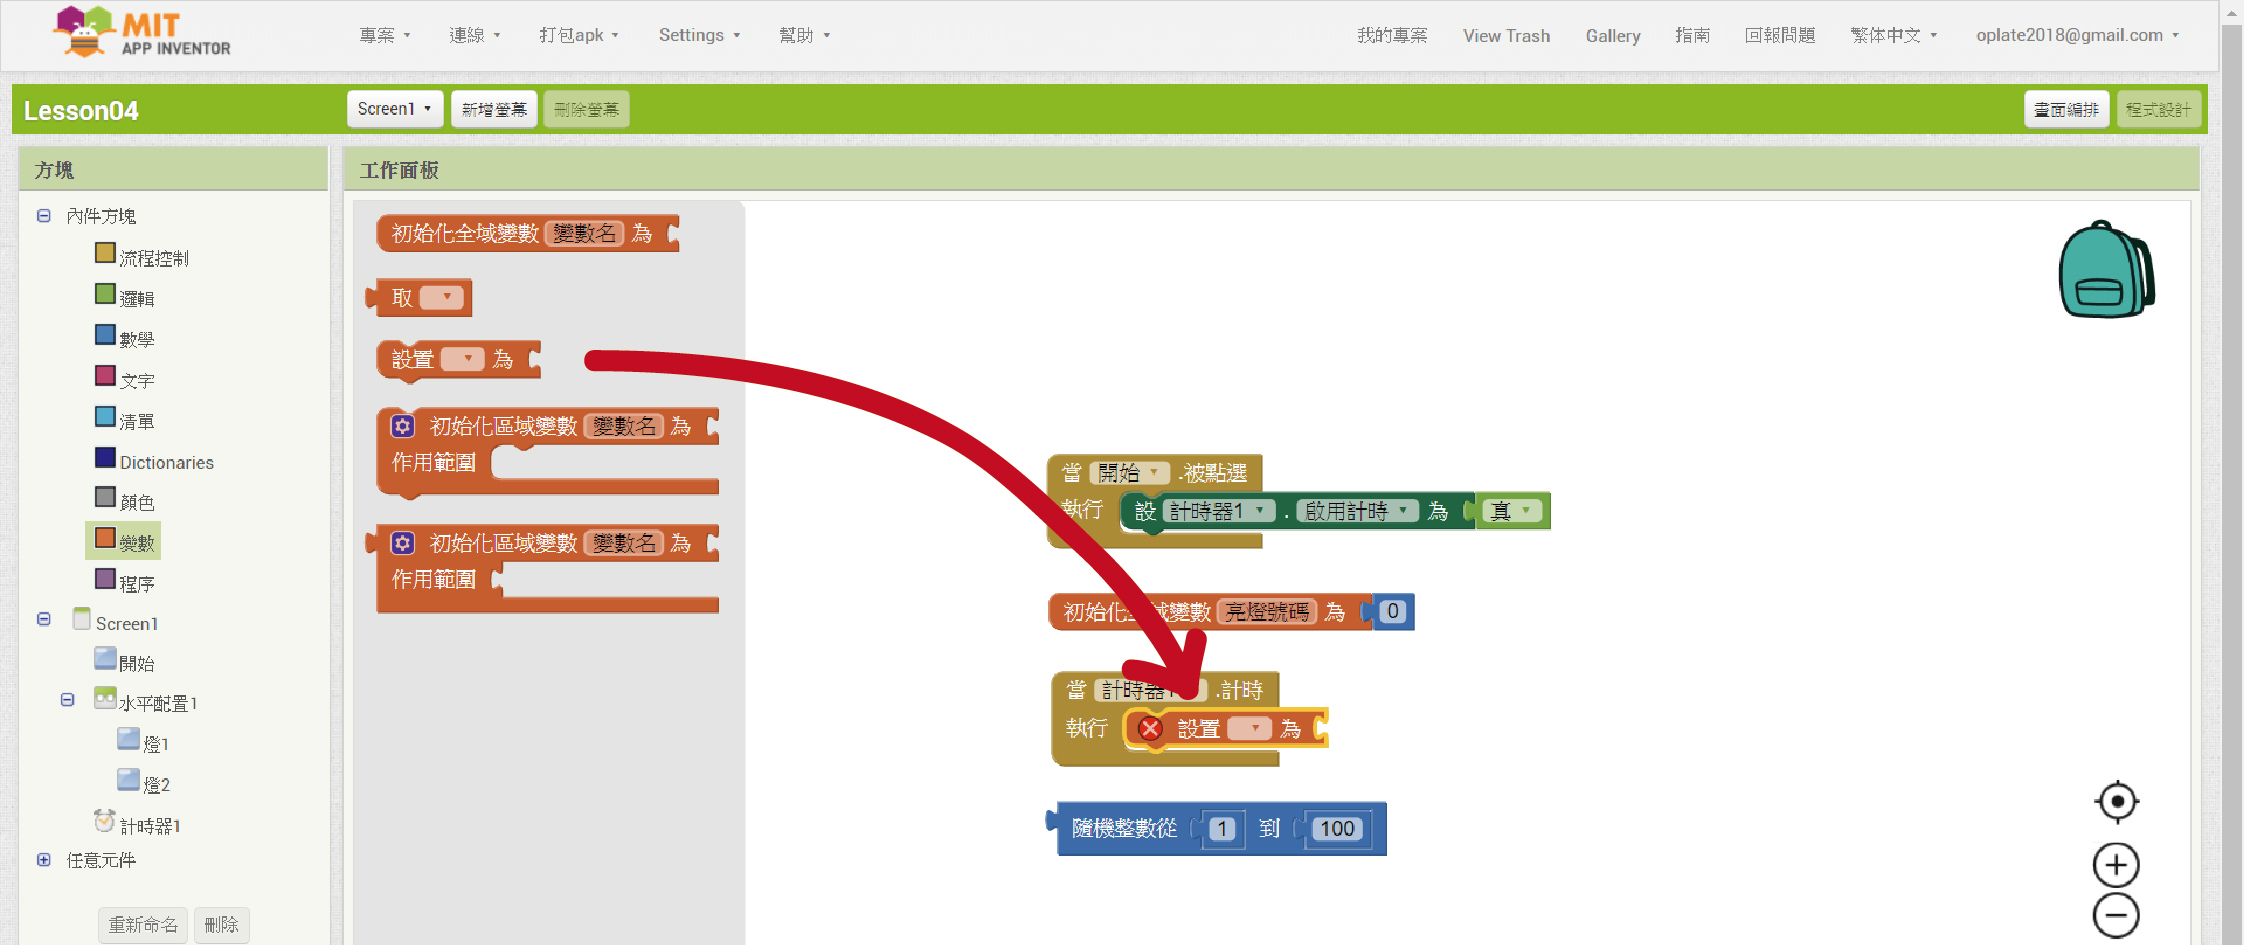Click the number 100 field in random block

coord(1336,829)
